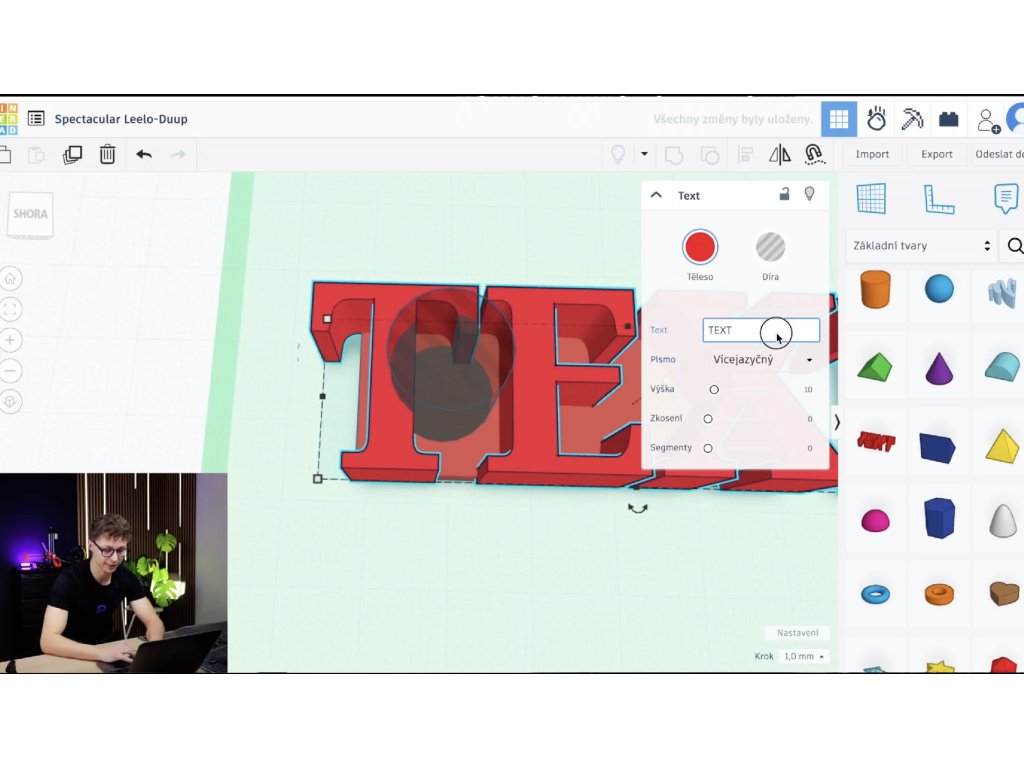Pick the orange cylinder shape
The width and height of the screenshot is (1024, 768).
[x=875, y=289]
